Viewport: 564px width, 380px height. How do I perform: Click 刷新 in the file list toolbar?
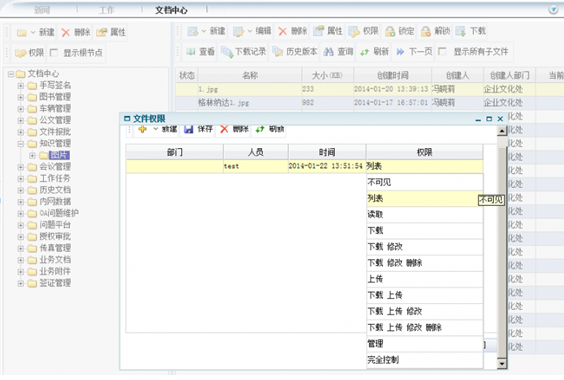(374, 52)
